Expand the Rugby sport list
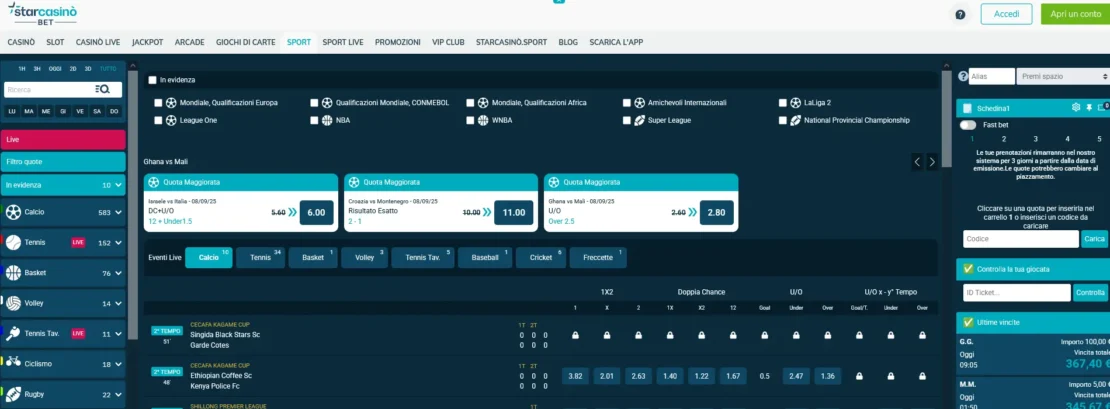Image resolution: width=1110 pixels, height=409 pixels. (x=118, y=394)
